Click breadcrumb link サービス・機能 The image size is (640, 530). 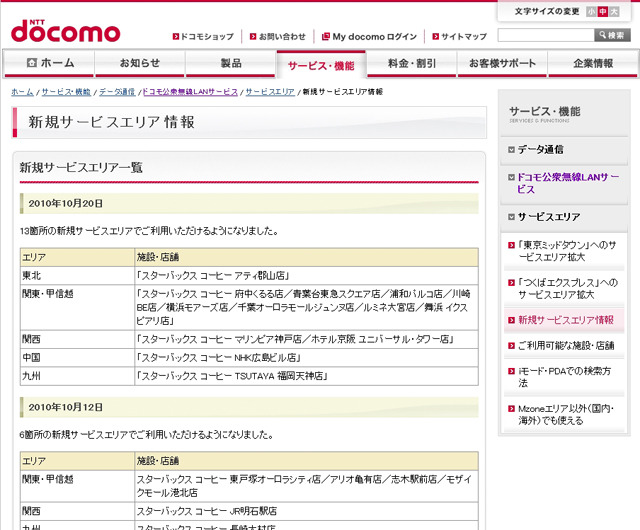point(66,92)
